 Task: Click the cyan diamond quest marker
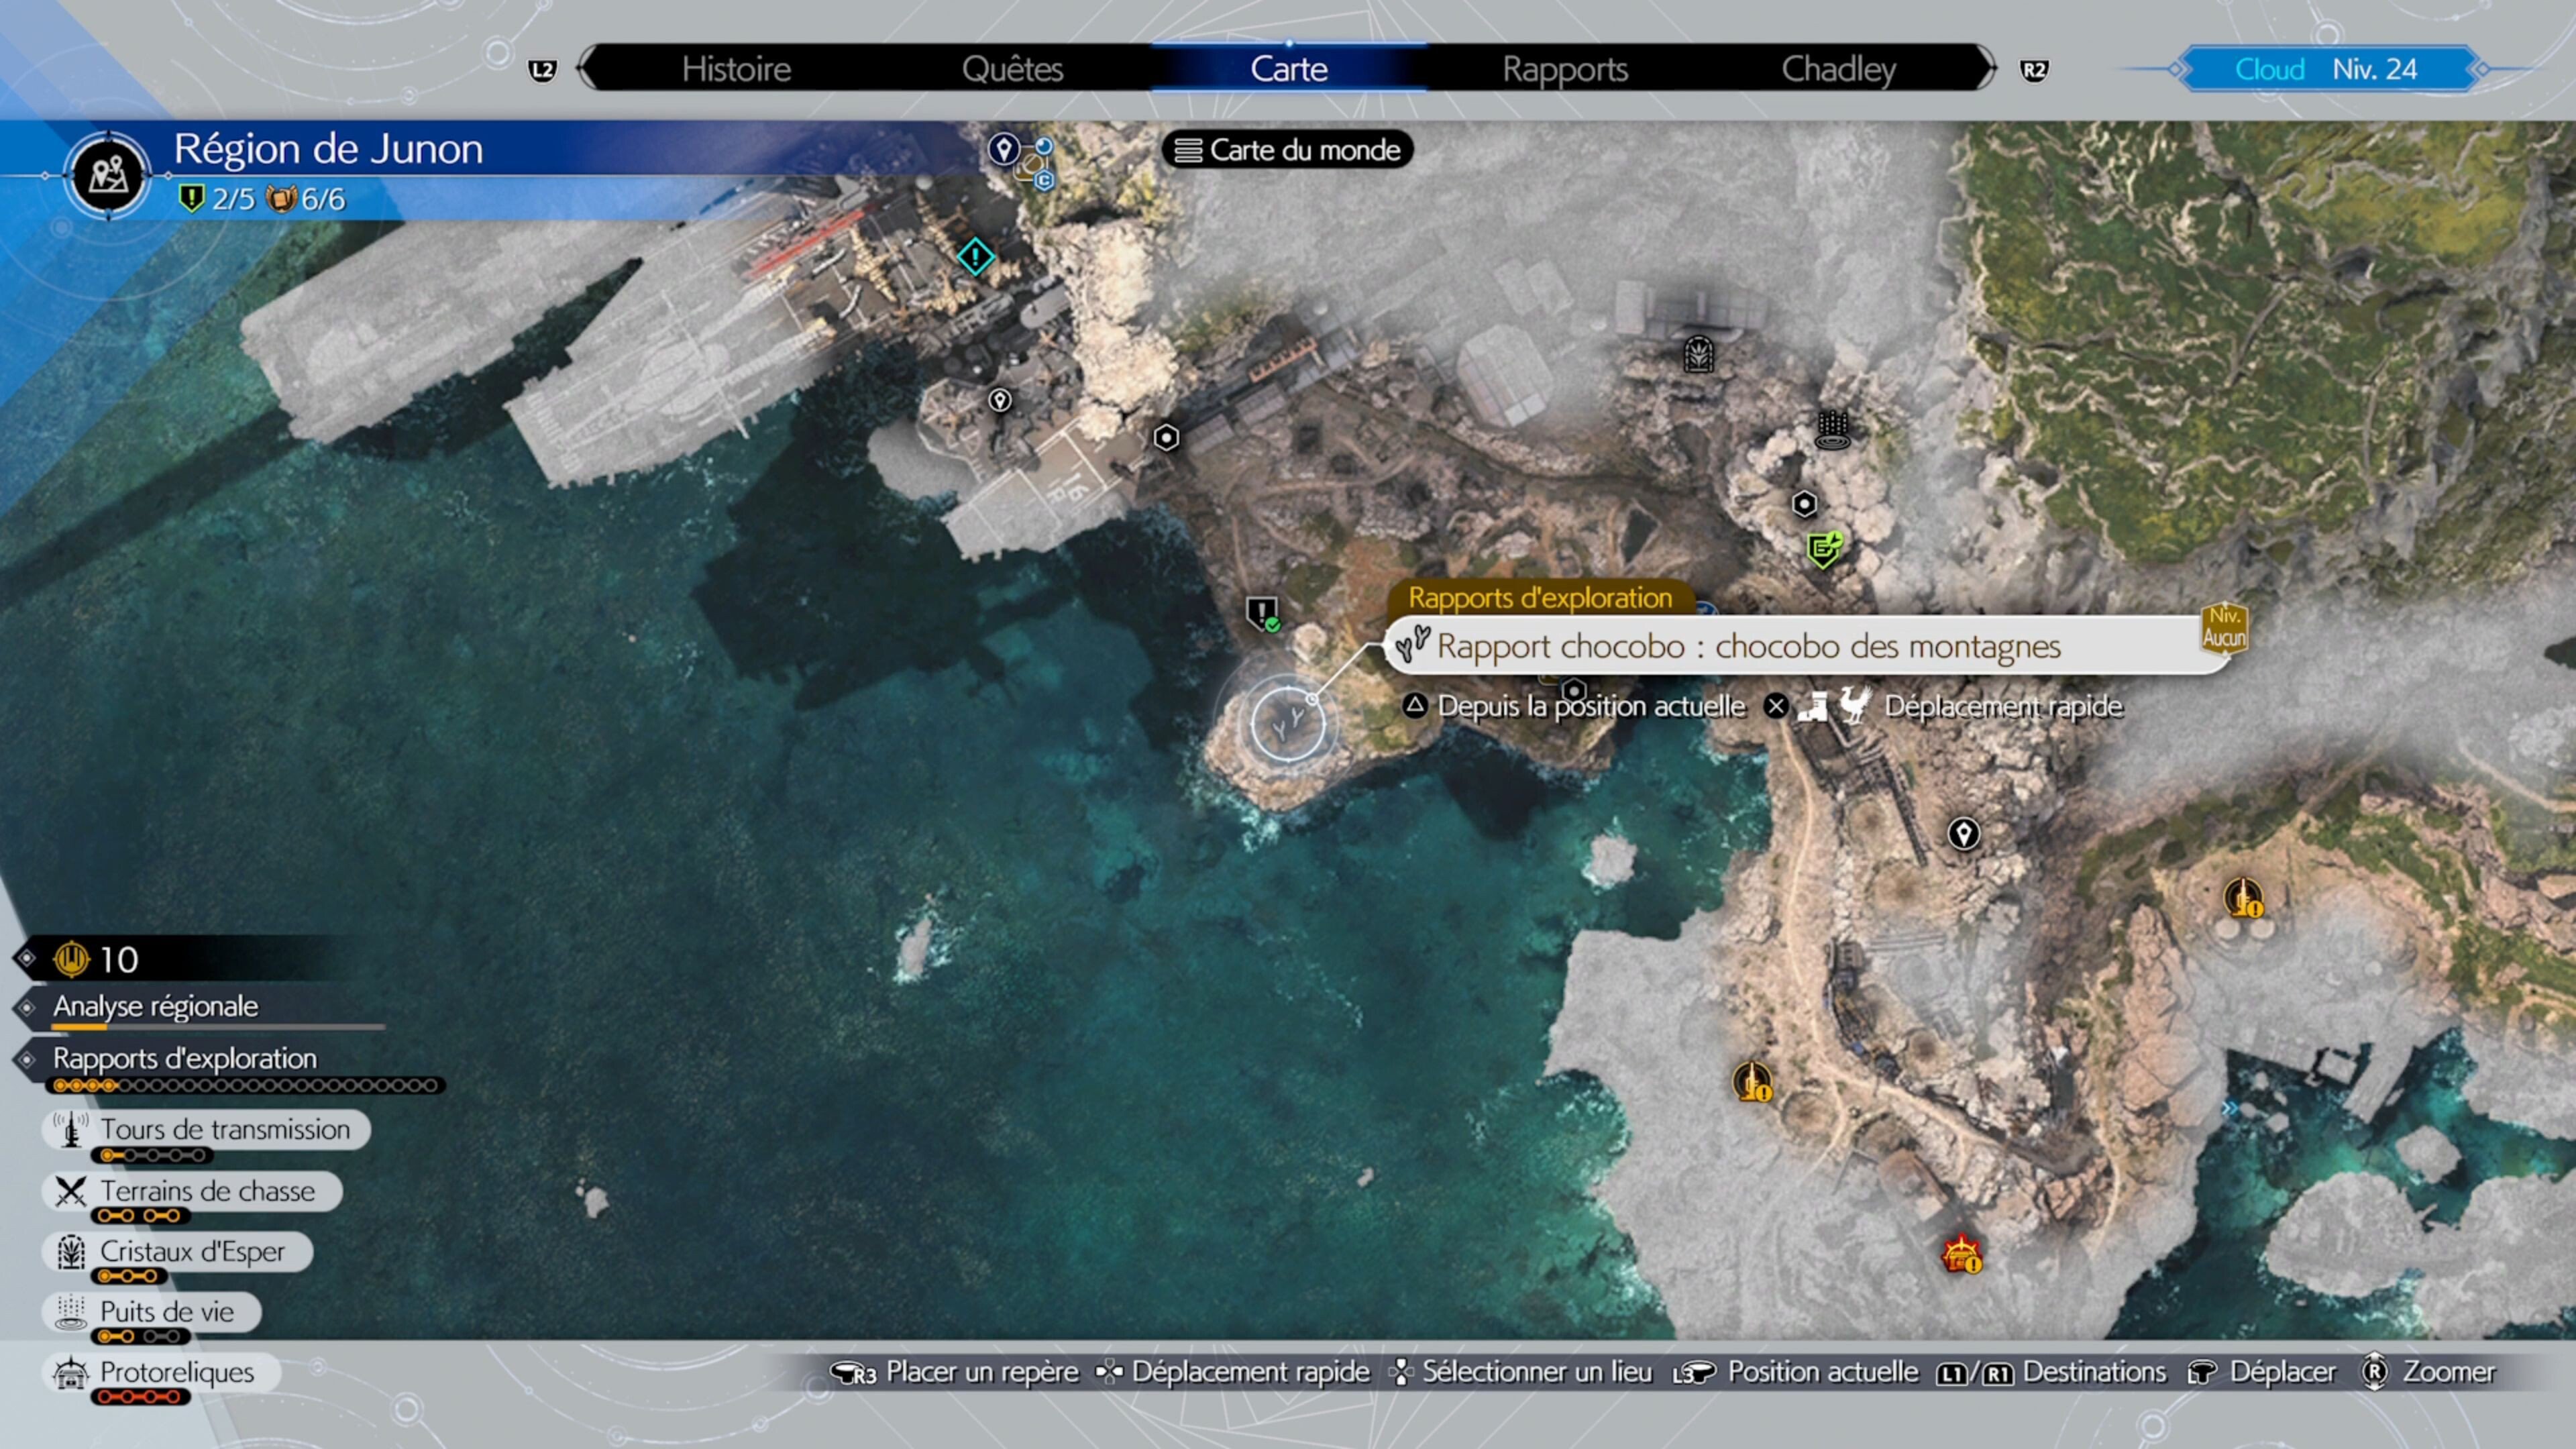click(x=975, y=257)
